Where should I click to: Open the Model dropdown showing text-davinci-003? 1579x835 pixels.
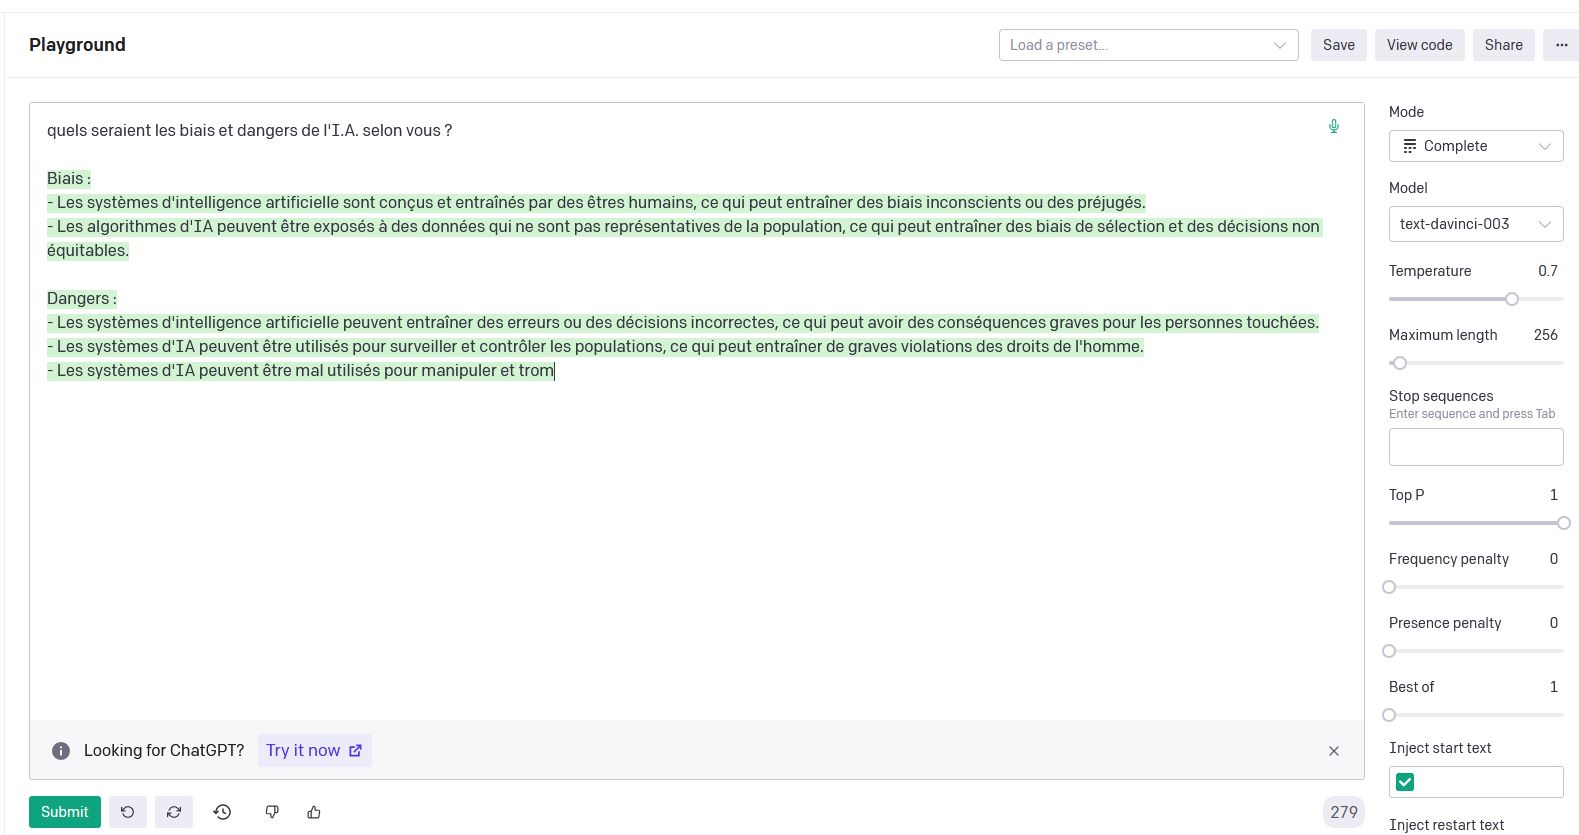coord(1475,224)
